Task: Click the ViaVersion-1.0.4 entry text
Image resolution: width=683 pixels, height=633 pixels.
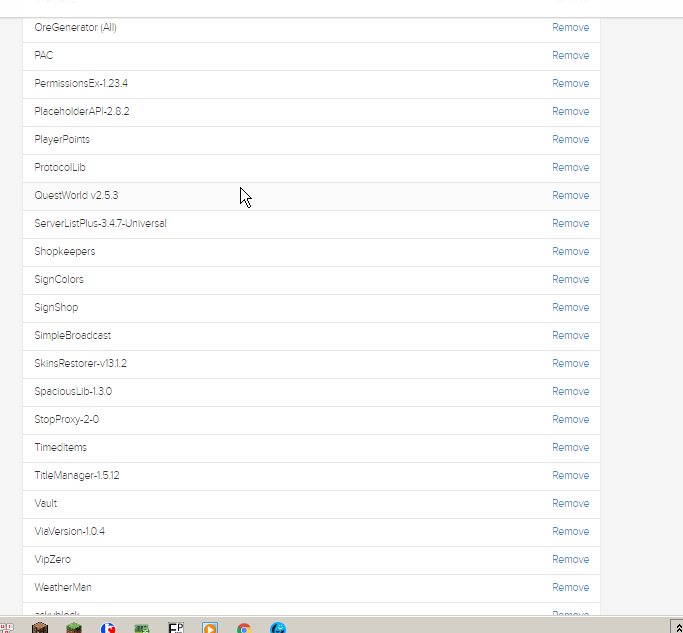Action: click(70, 531)
